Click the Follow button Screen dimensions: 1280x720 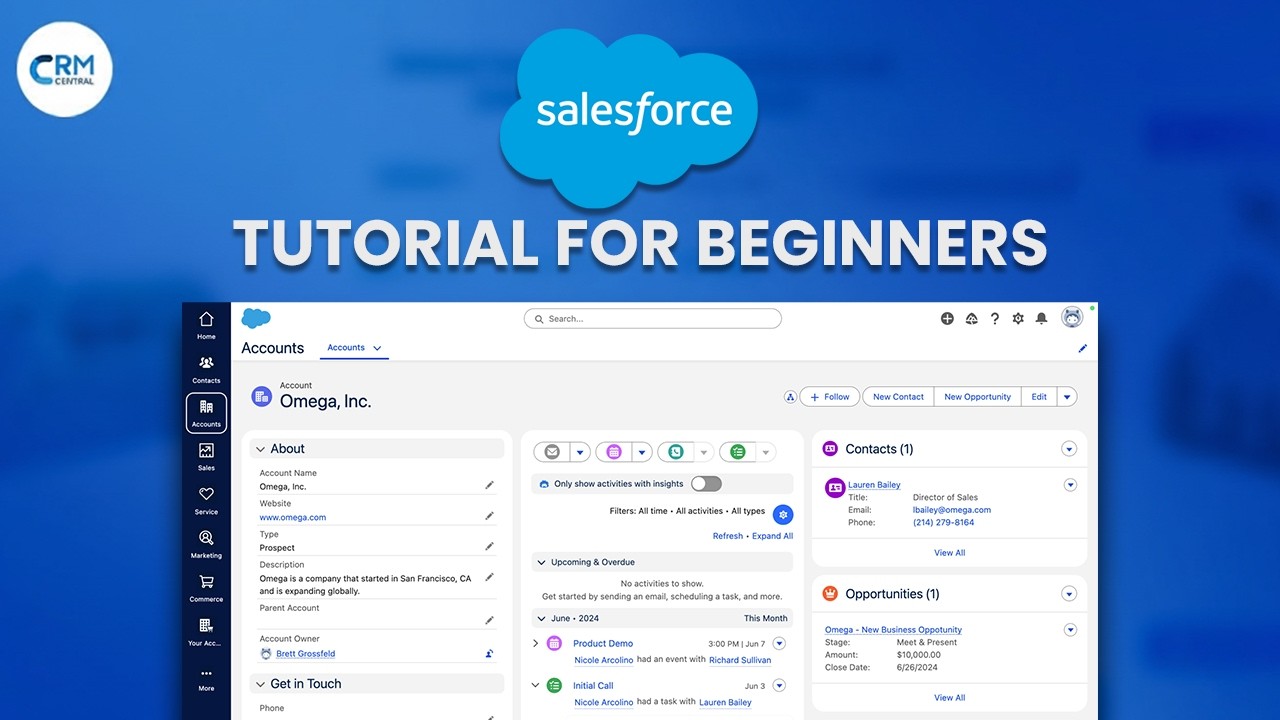(830, 397)
